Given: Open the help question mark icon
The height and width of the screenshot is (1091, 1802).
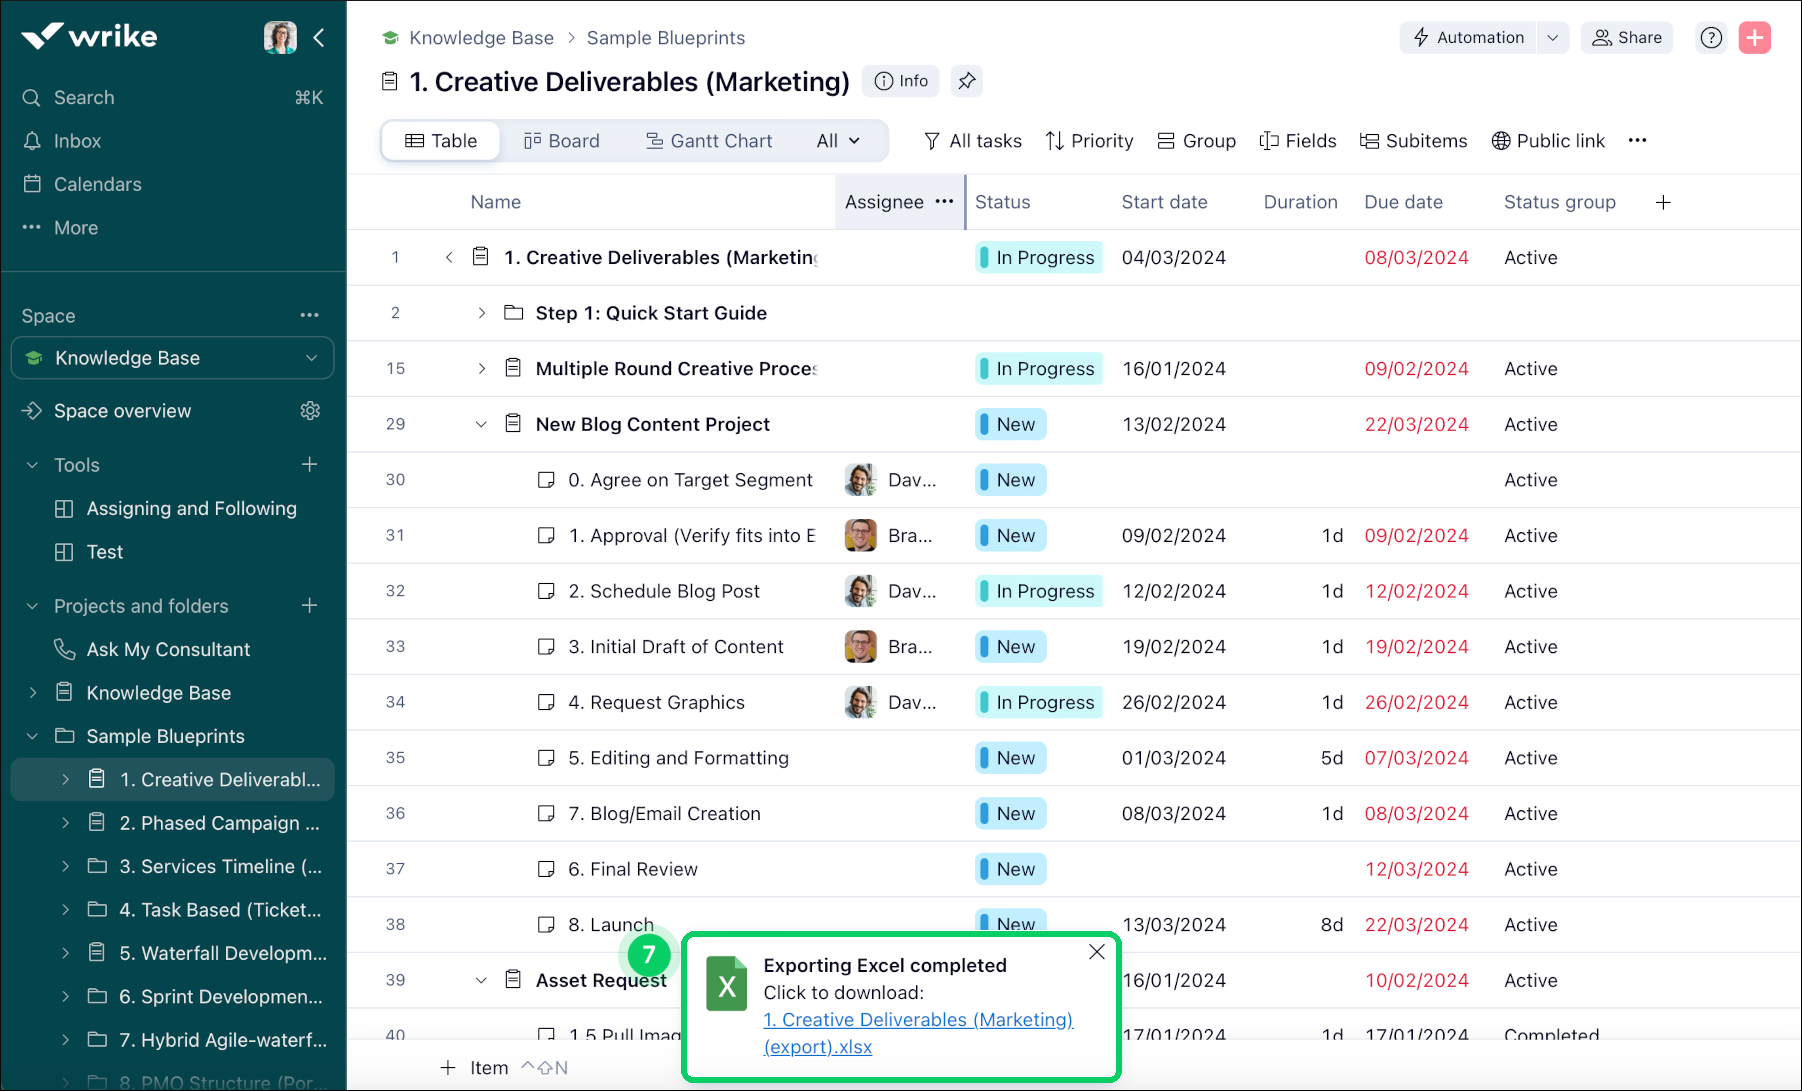Looking at the screenshot, I should pos(1711,38).
